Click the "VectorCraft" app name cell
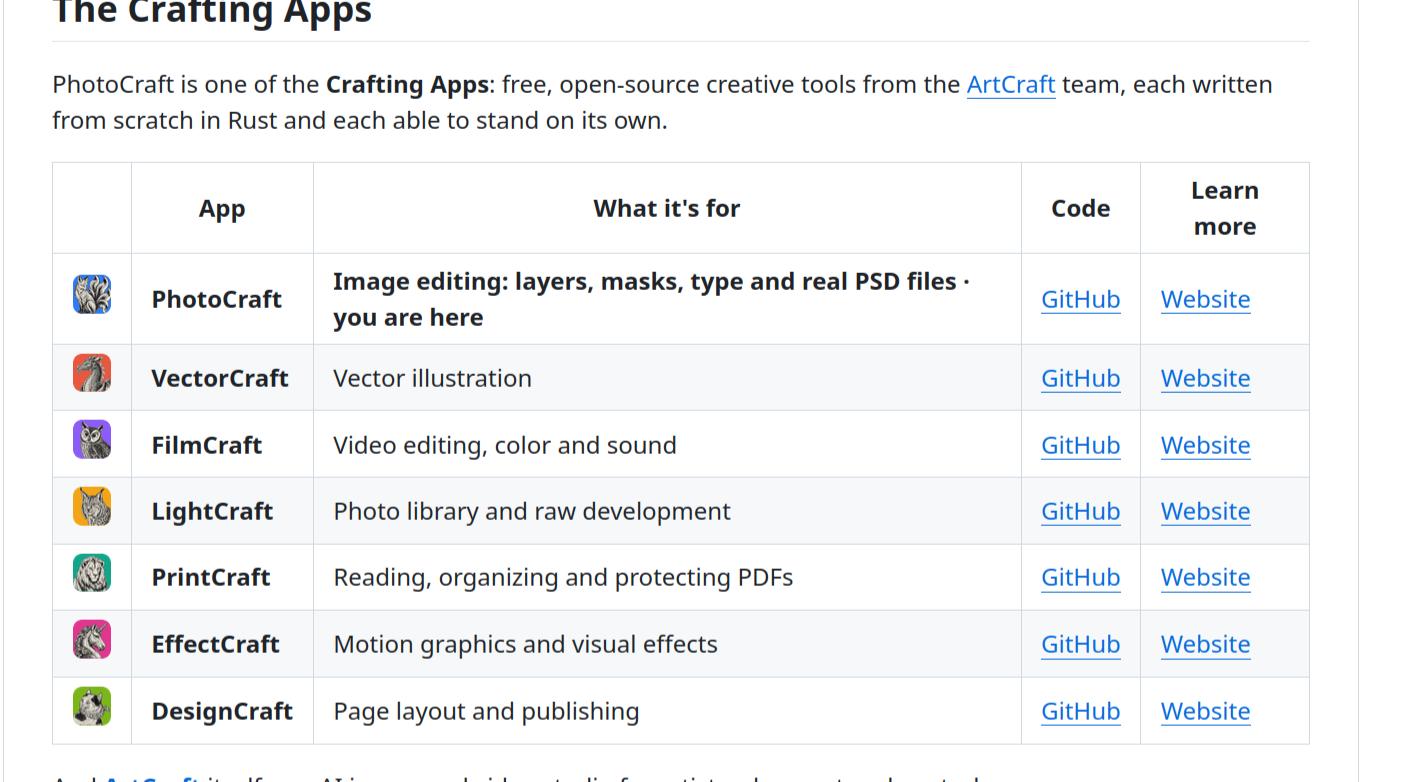Screen dimensions: 1422x782 pyautogui.click(x=222, y=378)
